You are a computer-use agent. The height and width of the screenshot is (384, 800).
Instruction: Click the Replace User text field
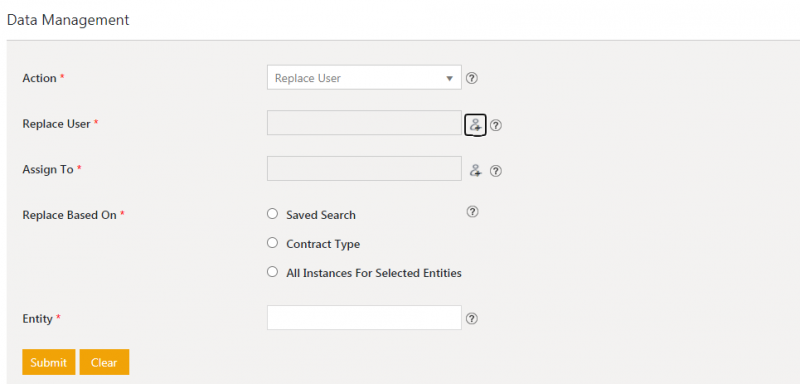(x=364, y=123)
